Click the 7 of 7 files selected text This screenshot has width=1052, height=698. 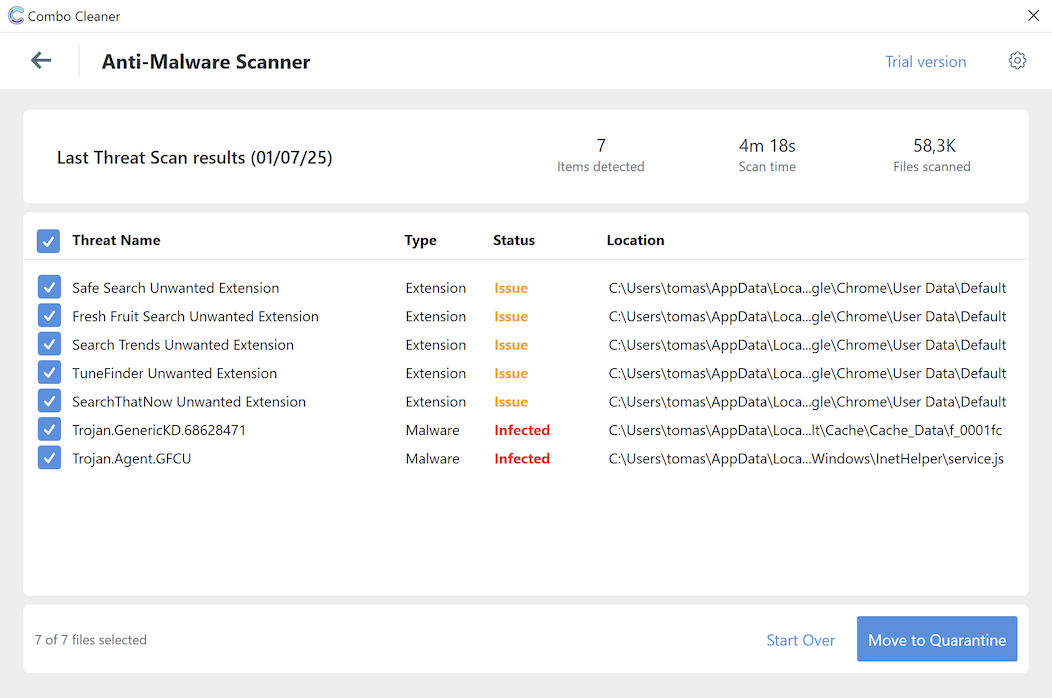[x=91, y=640]
